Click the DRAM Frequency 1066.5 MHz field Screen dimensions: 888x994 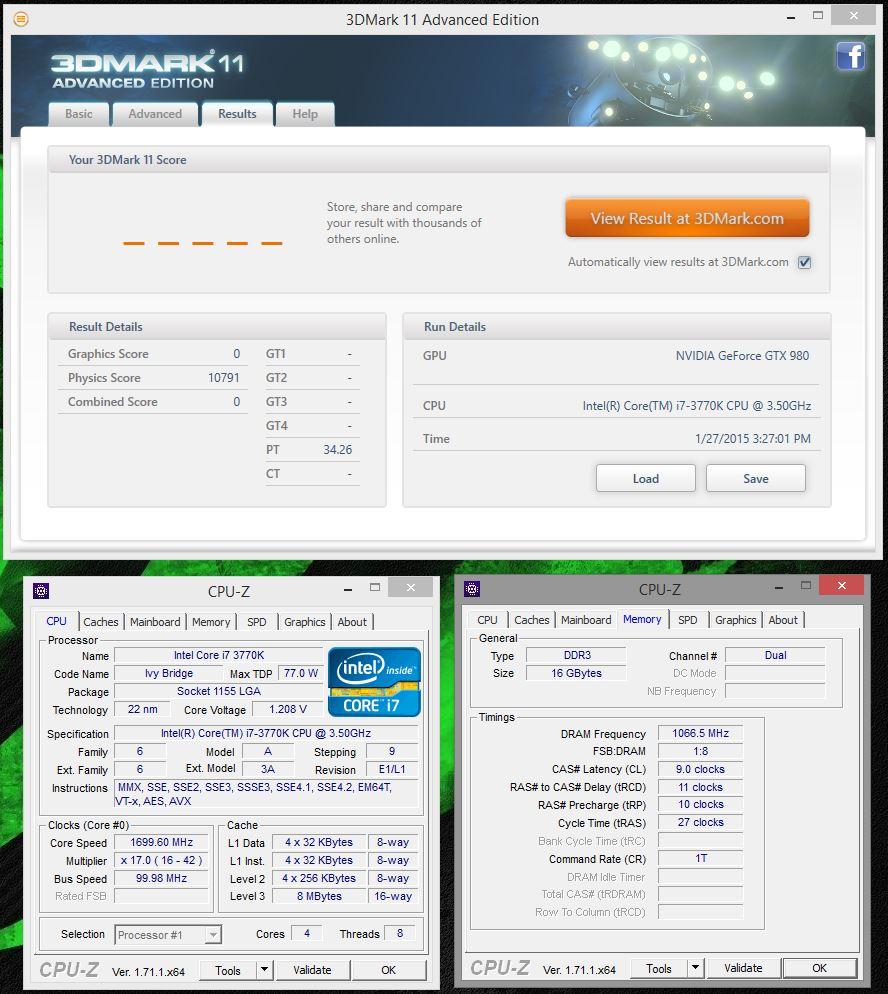[700, 733]
